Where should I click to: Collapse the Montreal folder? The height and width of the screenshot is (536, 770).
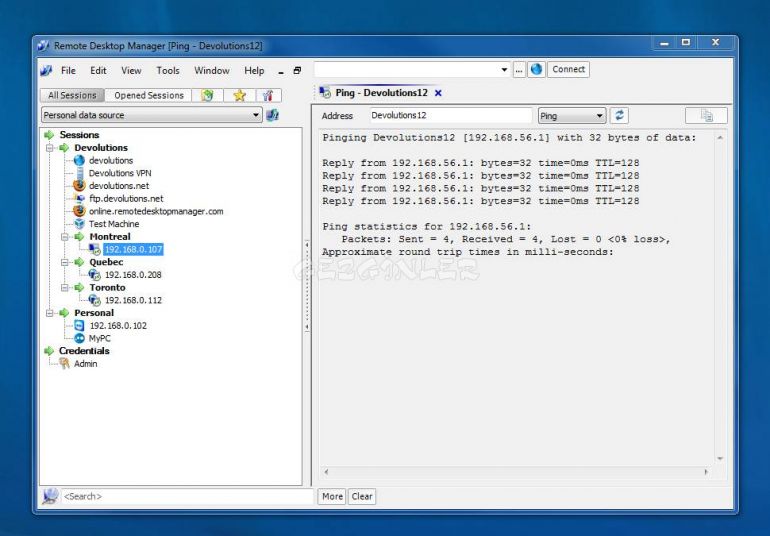pyautogui.click(x=65, y=237)
